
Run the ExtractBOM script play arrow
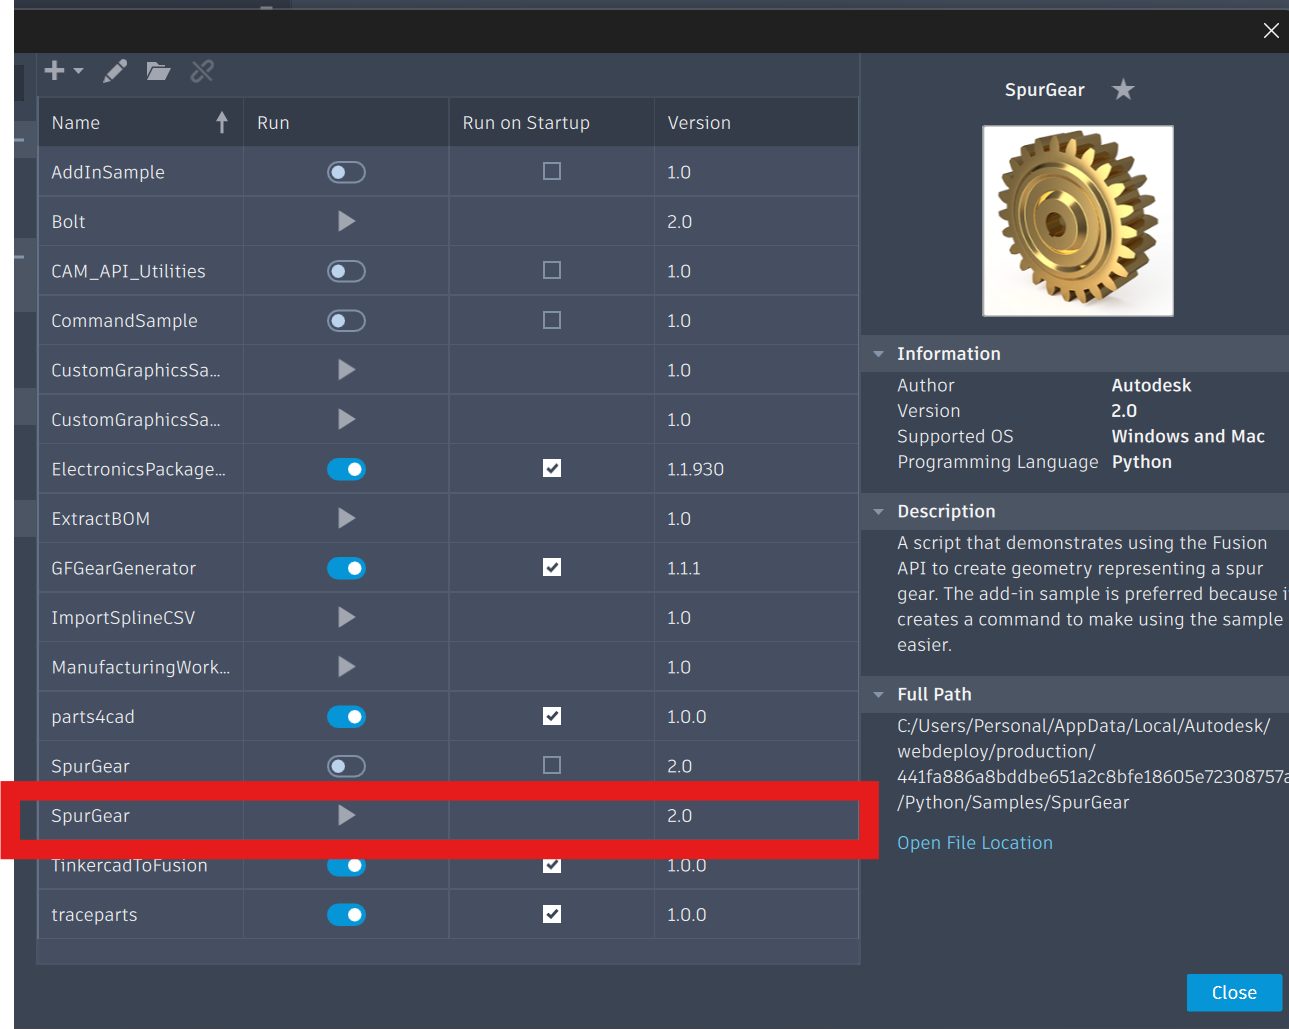click(x=346, y=518)
